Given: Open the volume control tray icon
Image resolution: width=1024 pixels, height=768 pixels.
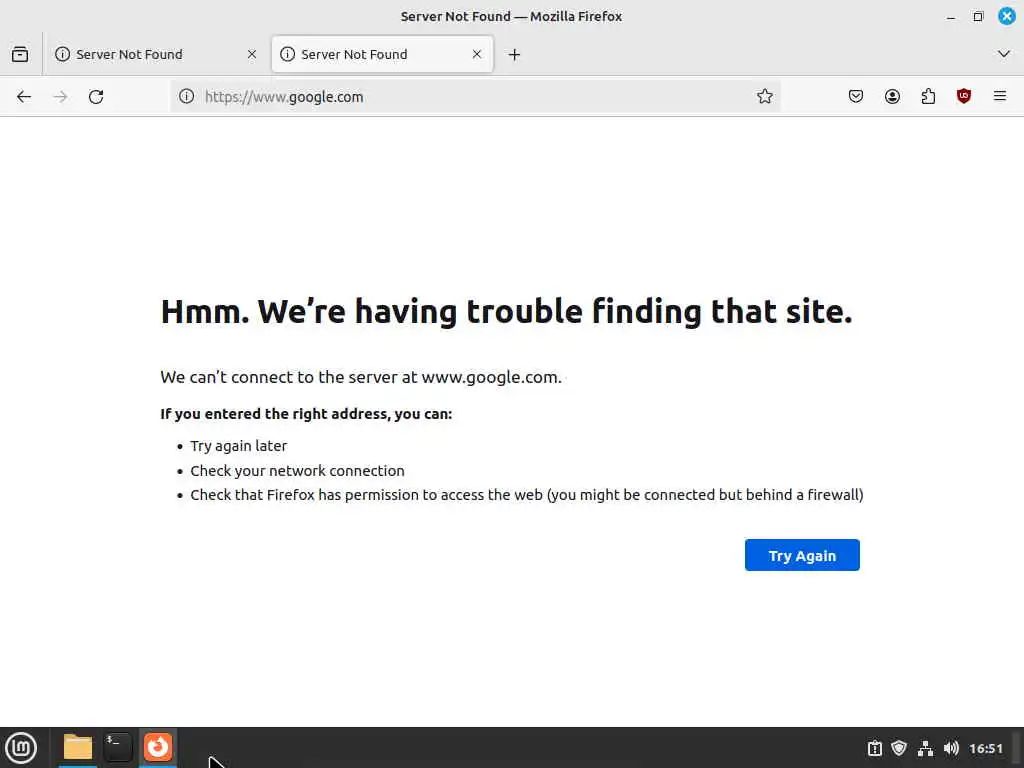Looking at the screenshot, I should (x=951, y=748).
